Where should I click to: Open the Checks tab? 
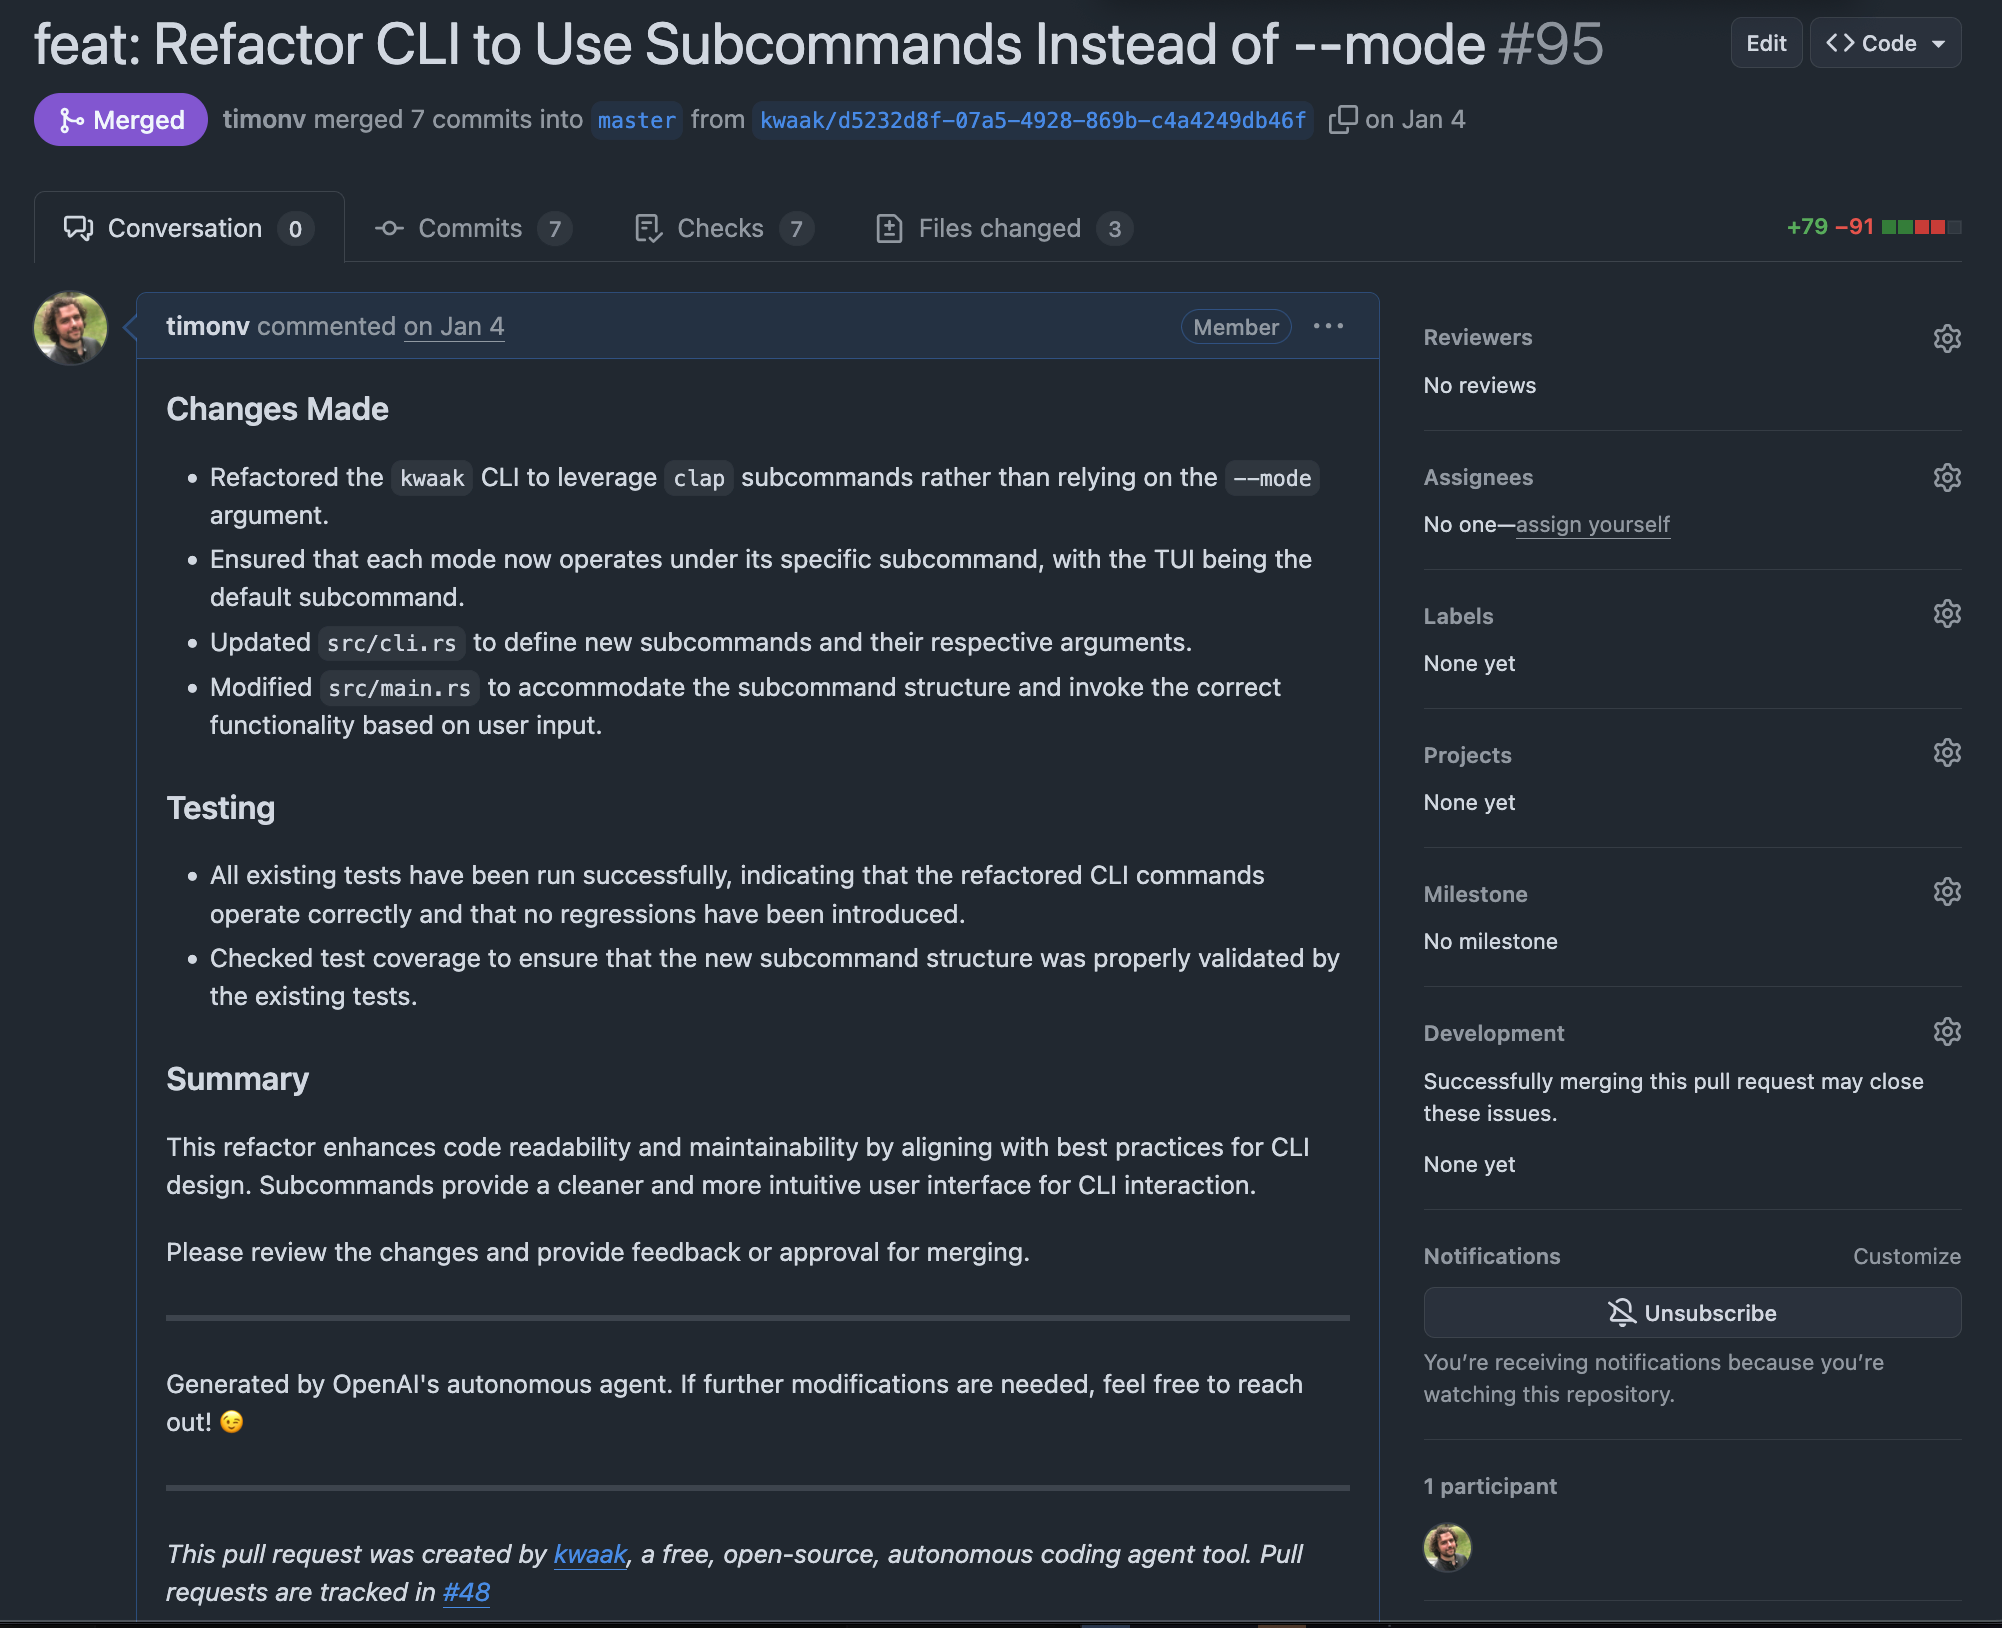tap(720, 228)
